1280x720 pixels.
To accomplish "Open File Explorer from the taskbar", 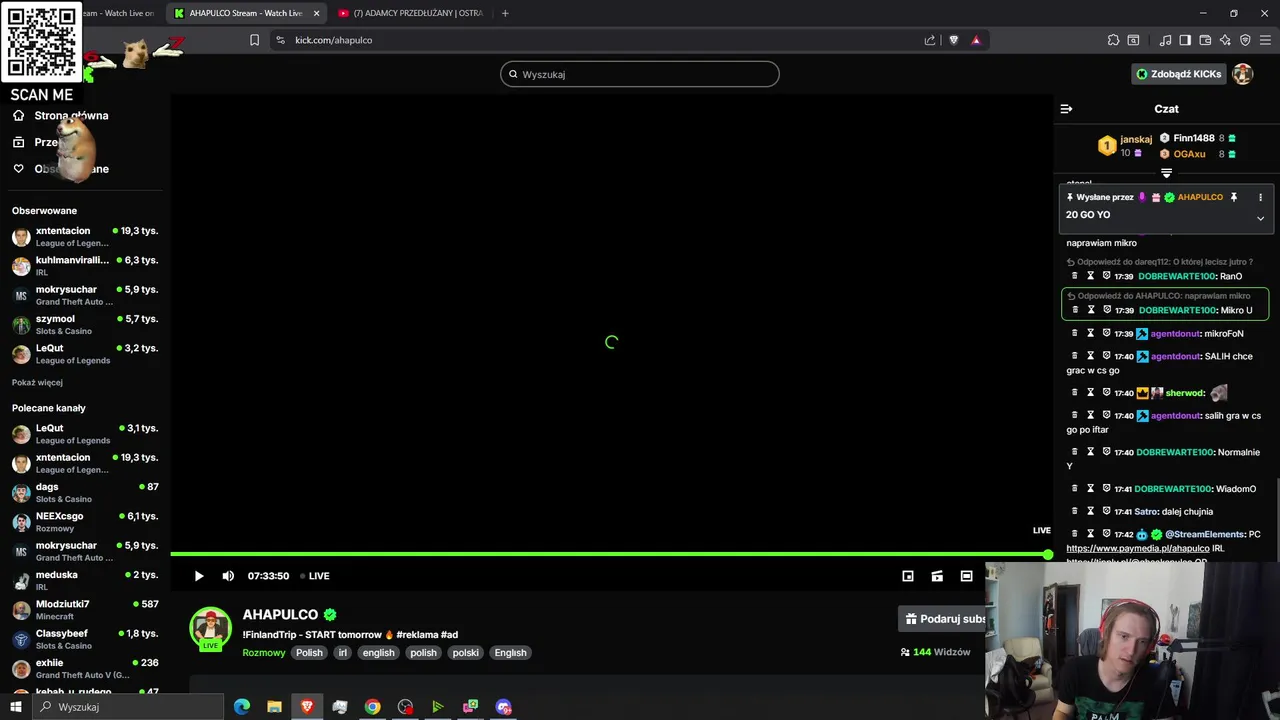I will [274, 707].
